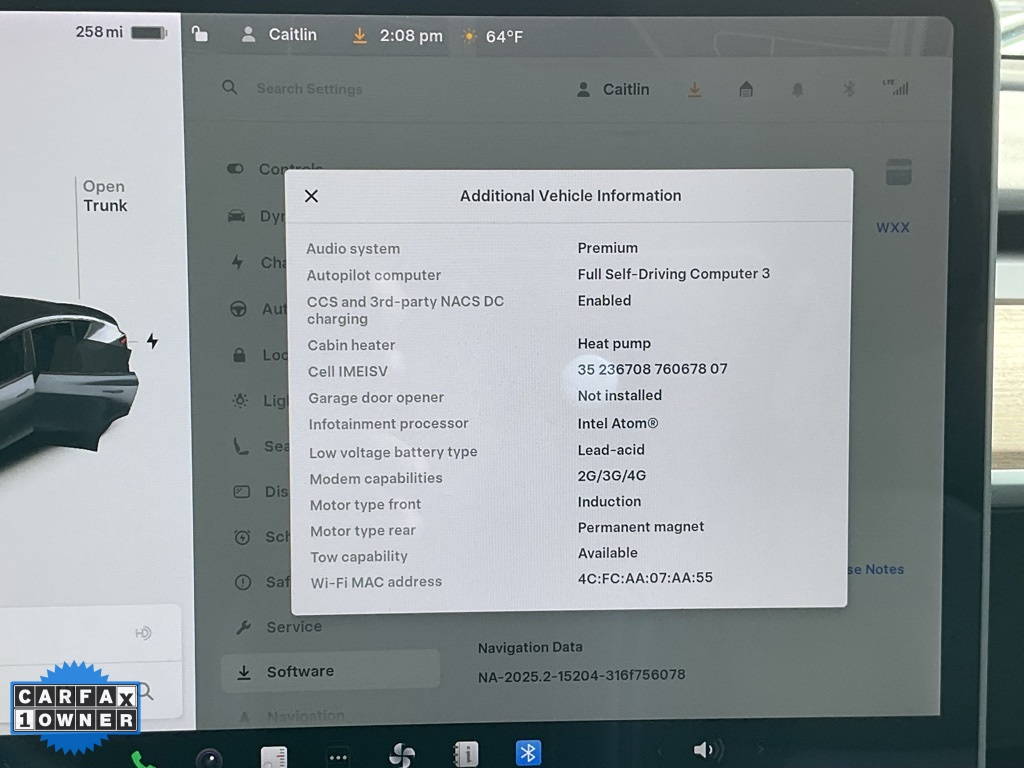The image size is (1024, 768).
Task: Tap the lock icon in status bar
Action: click(200, 35)
